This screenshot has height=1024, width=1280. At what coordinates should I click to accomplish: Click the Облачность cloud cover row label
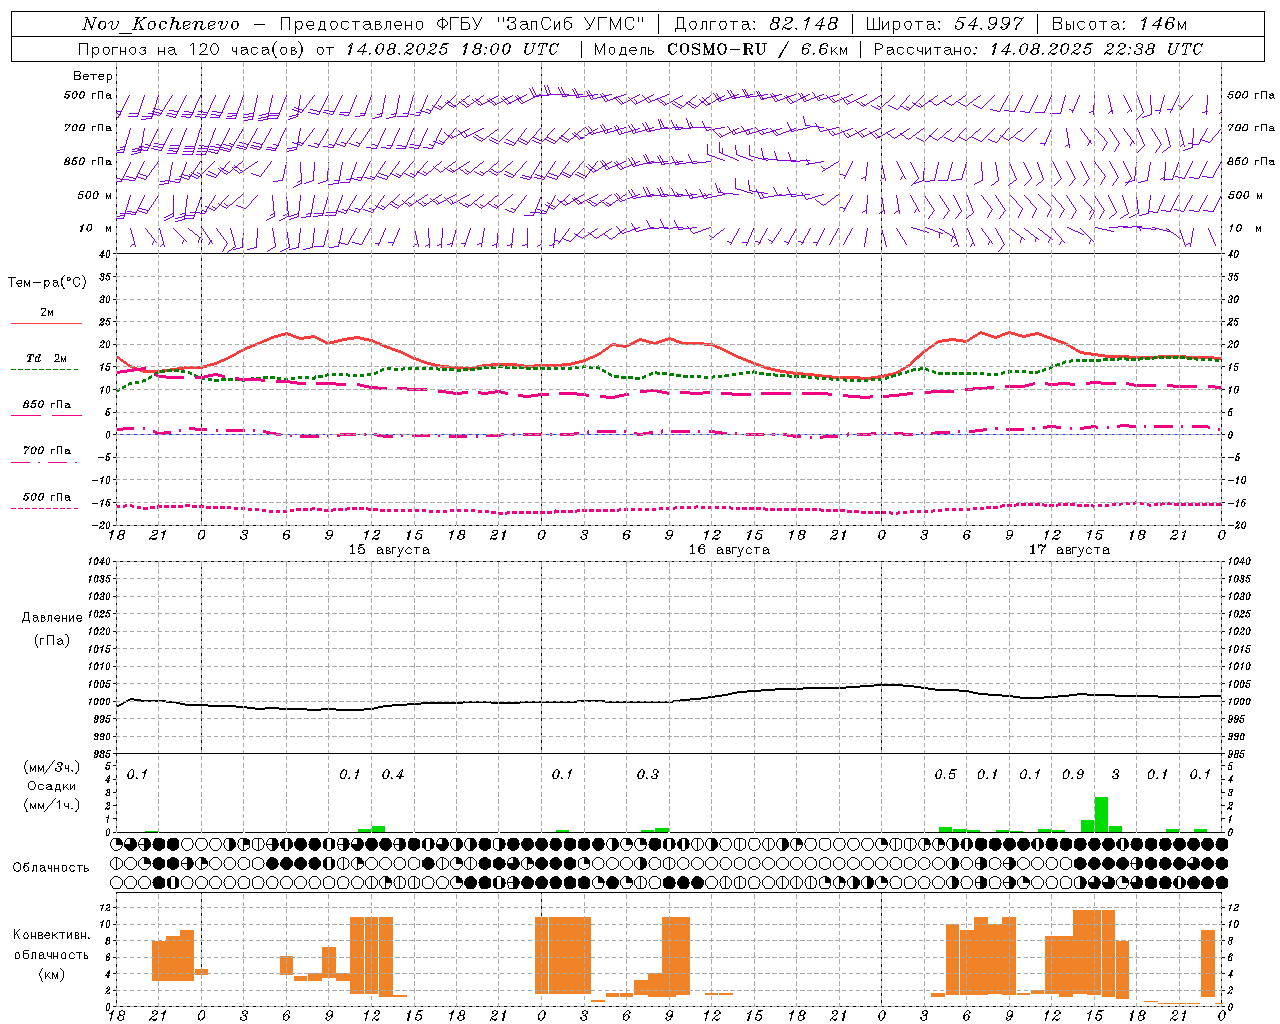tap(51, 868)
